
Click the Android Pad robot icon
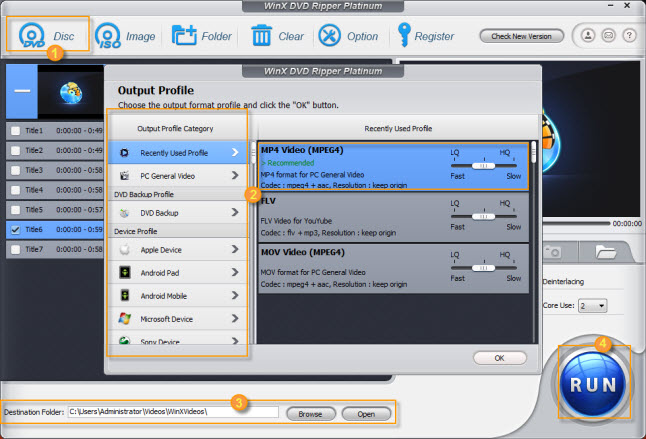click(124, 272)
